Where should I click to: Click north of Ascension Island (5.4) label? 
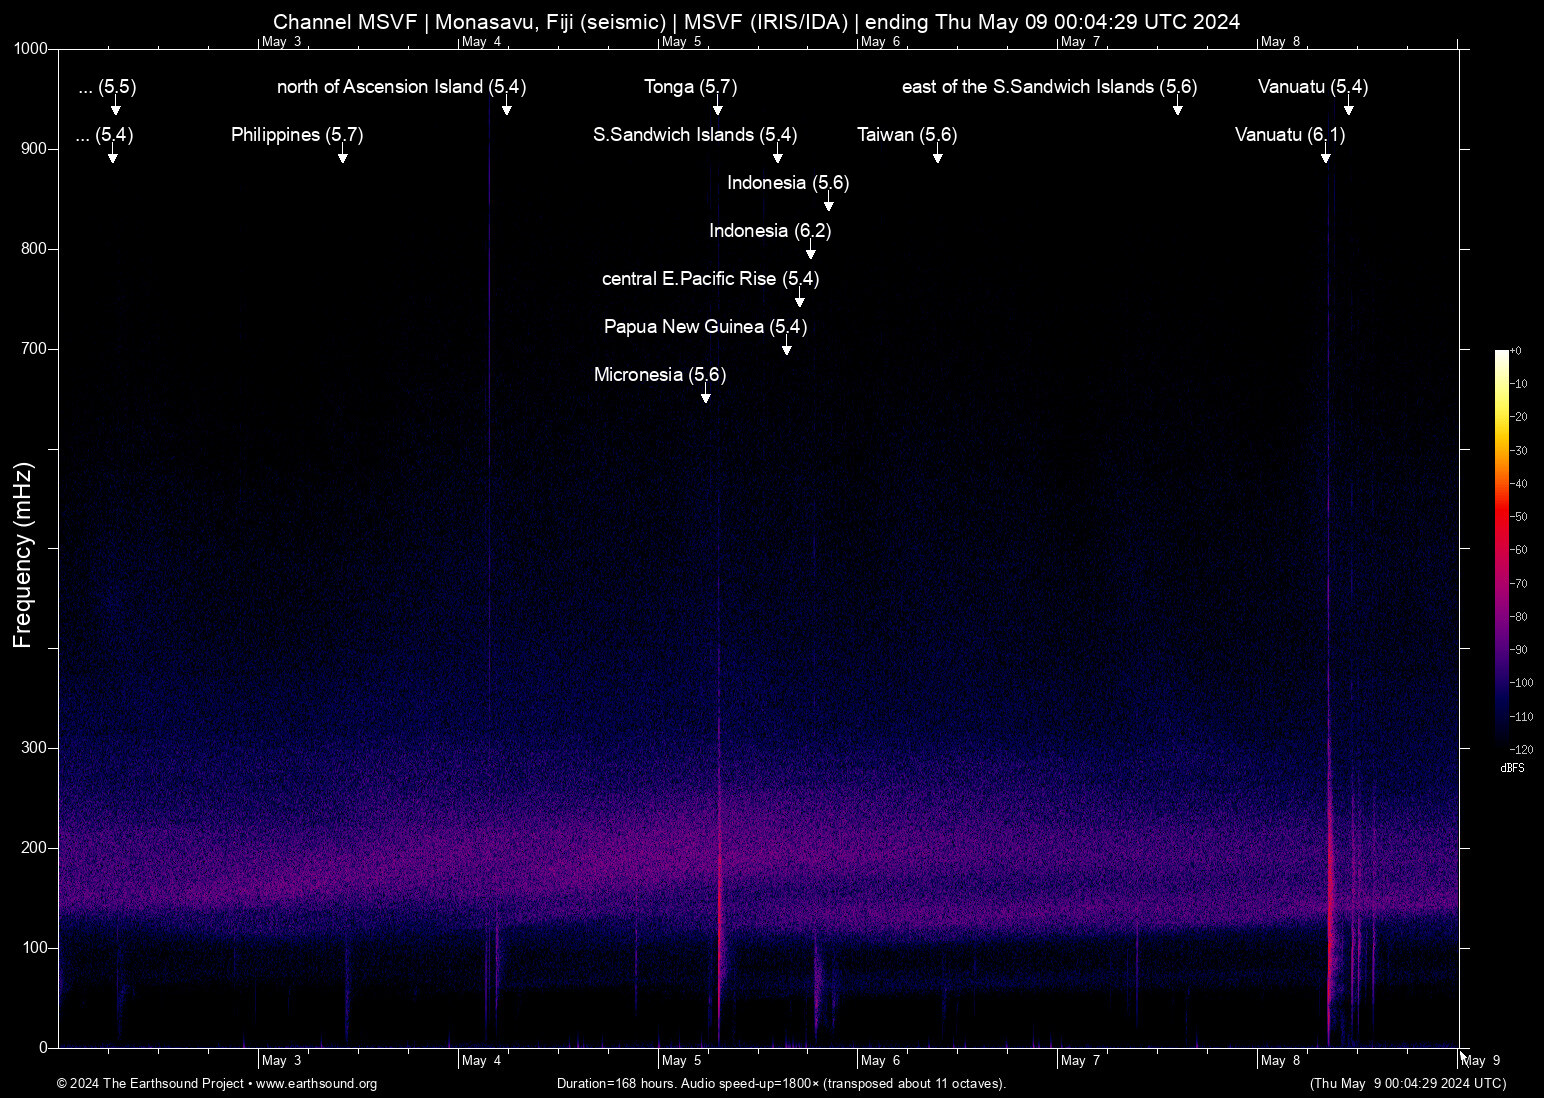click(401, 87)
